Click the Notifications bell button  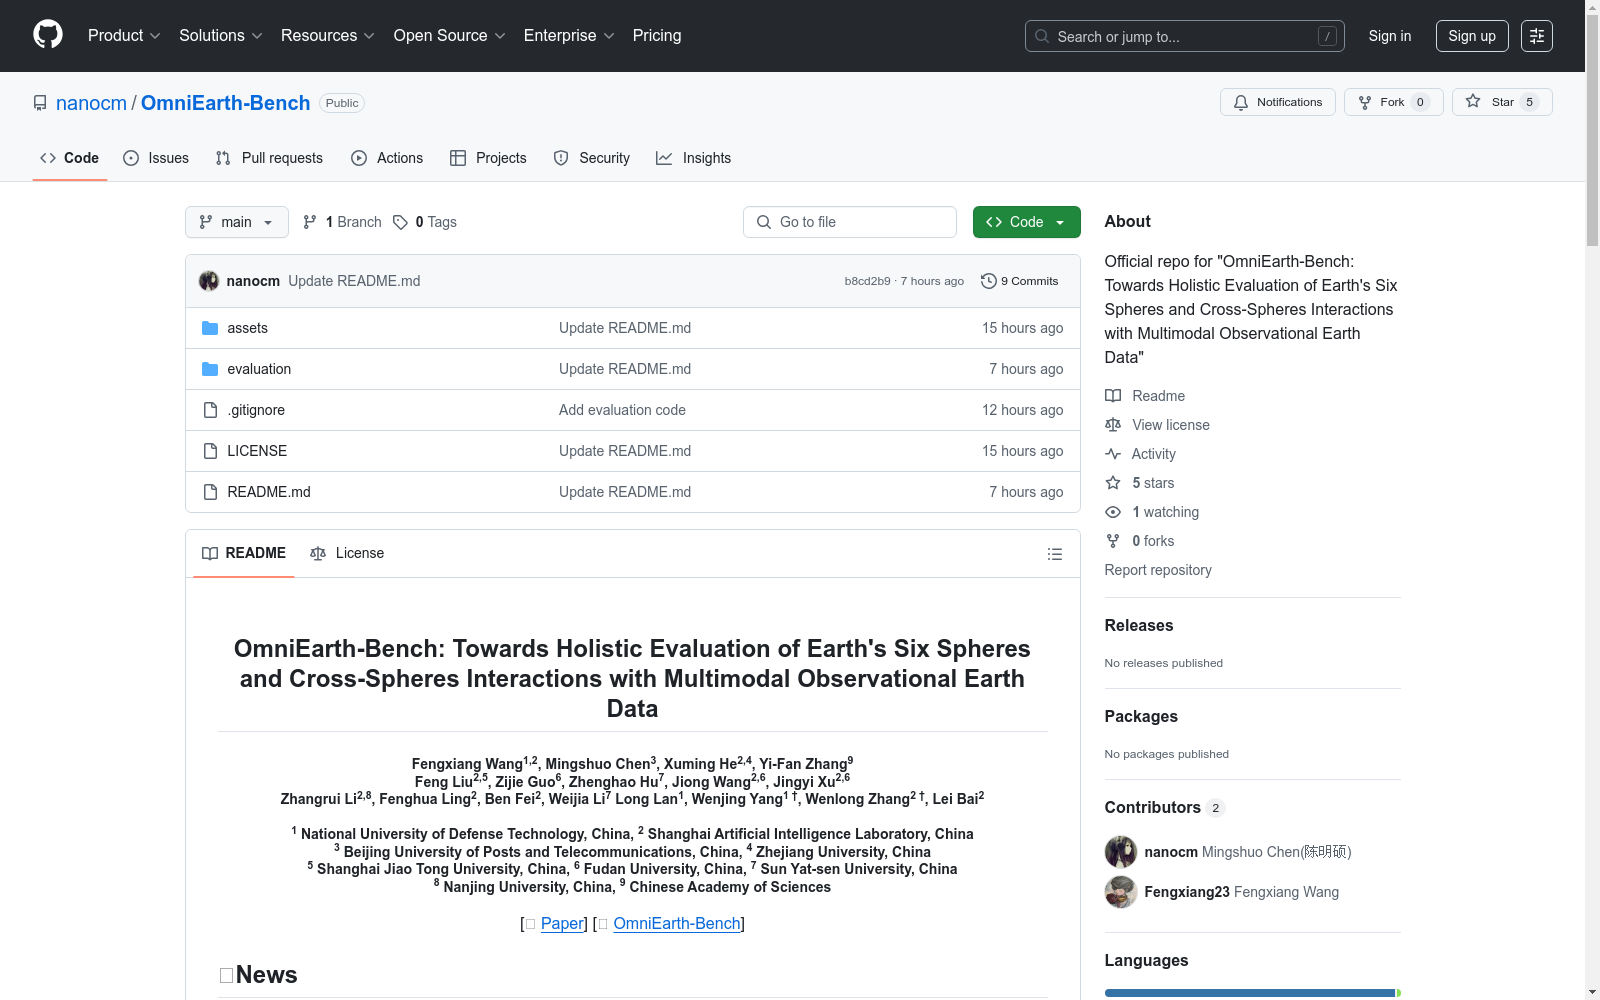(x=1278, y=102)
